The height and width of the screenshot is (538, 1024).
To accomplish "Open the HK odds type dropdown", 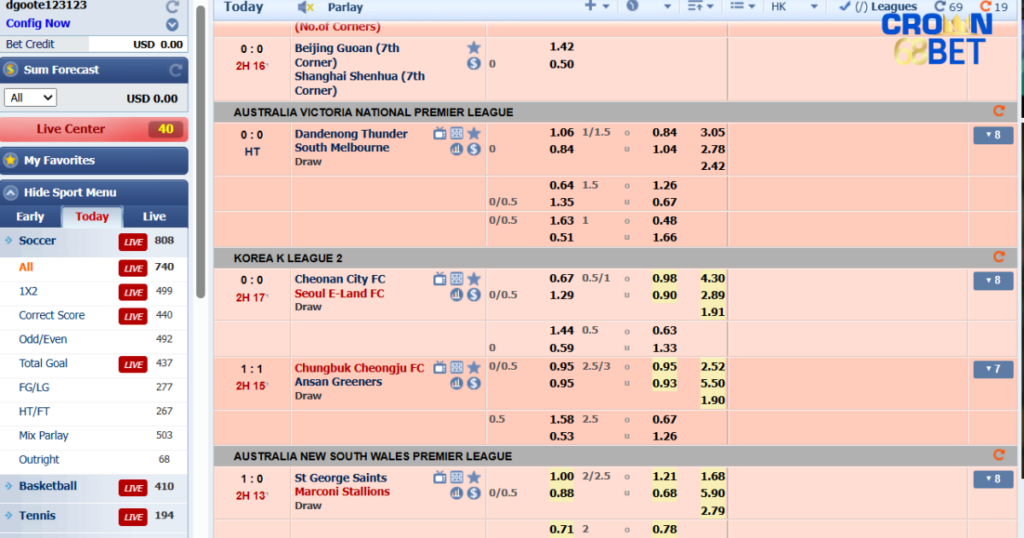I will click(x=795, y=7).
